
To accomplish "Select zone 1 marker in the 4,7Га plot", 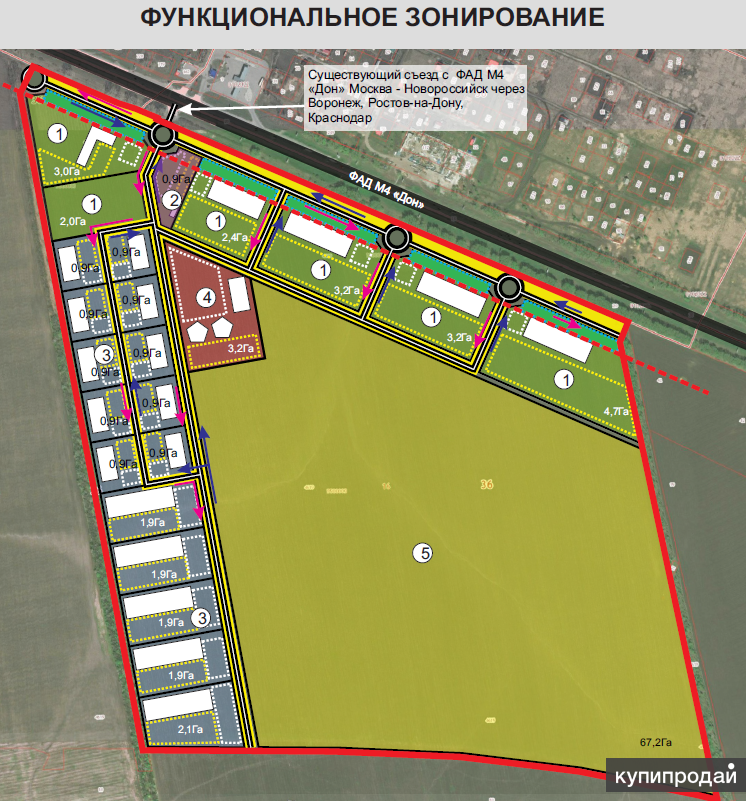I will coord(565,379).
